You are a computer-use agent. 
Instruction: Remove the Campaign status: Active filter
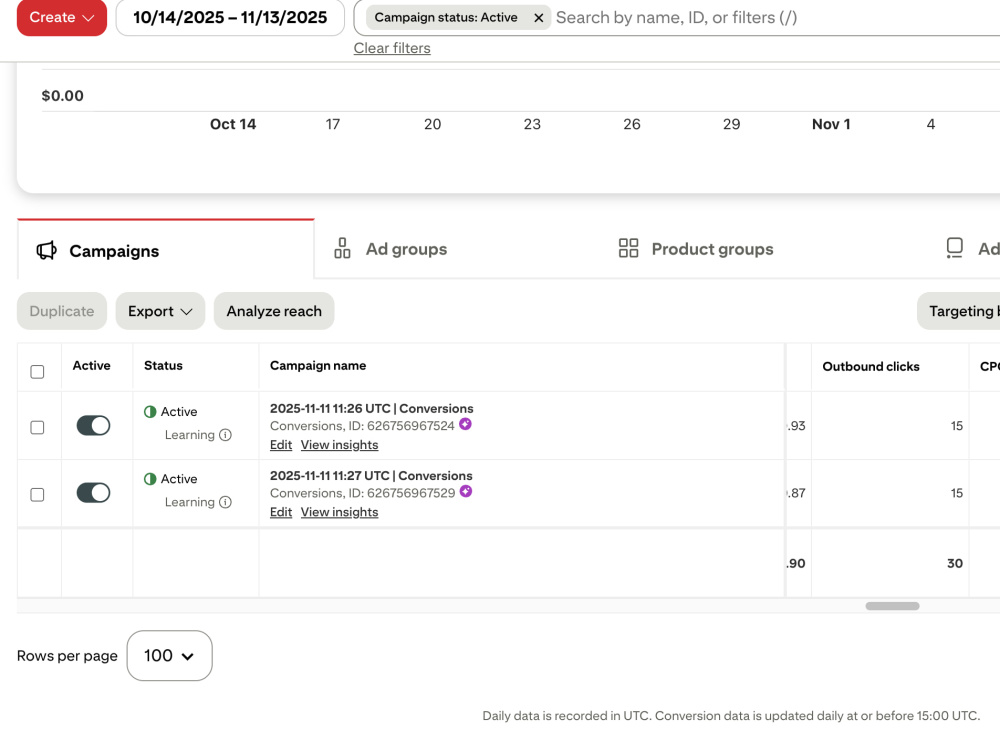538,18
